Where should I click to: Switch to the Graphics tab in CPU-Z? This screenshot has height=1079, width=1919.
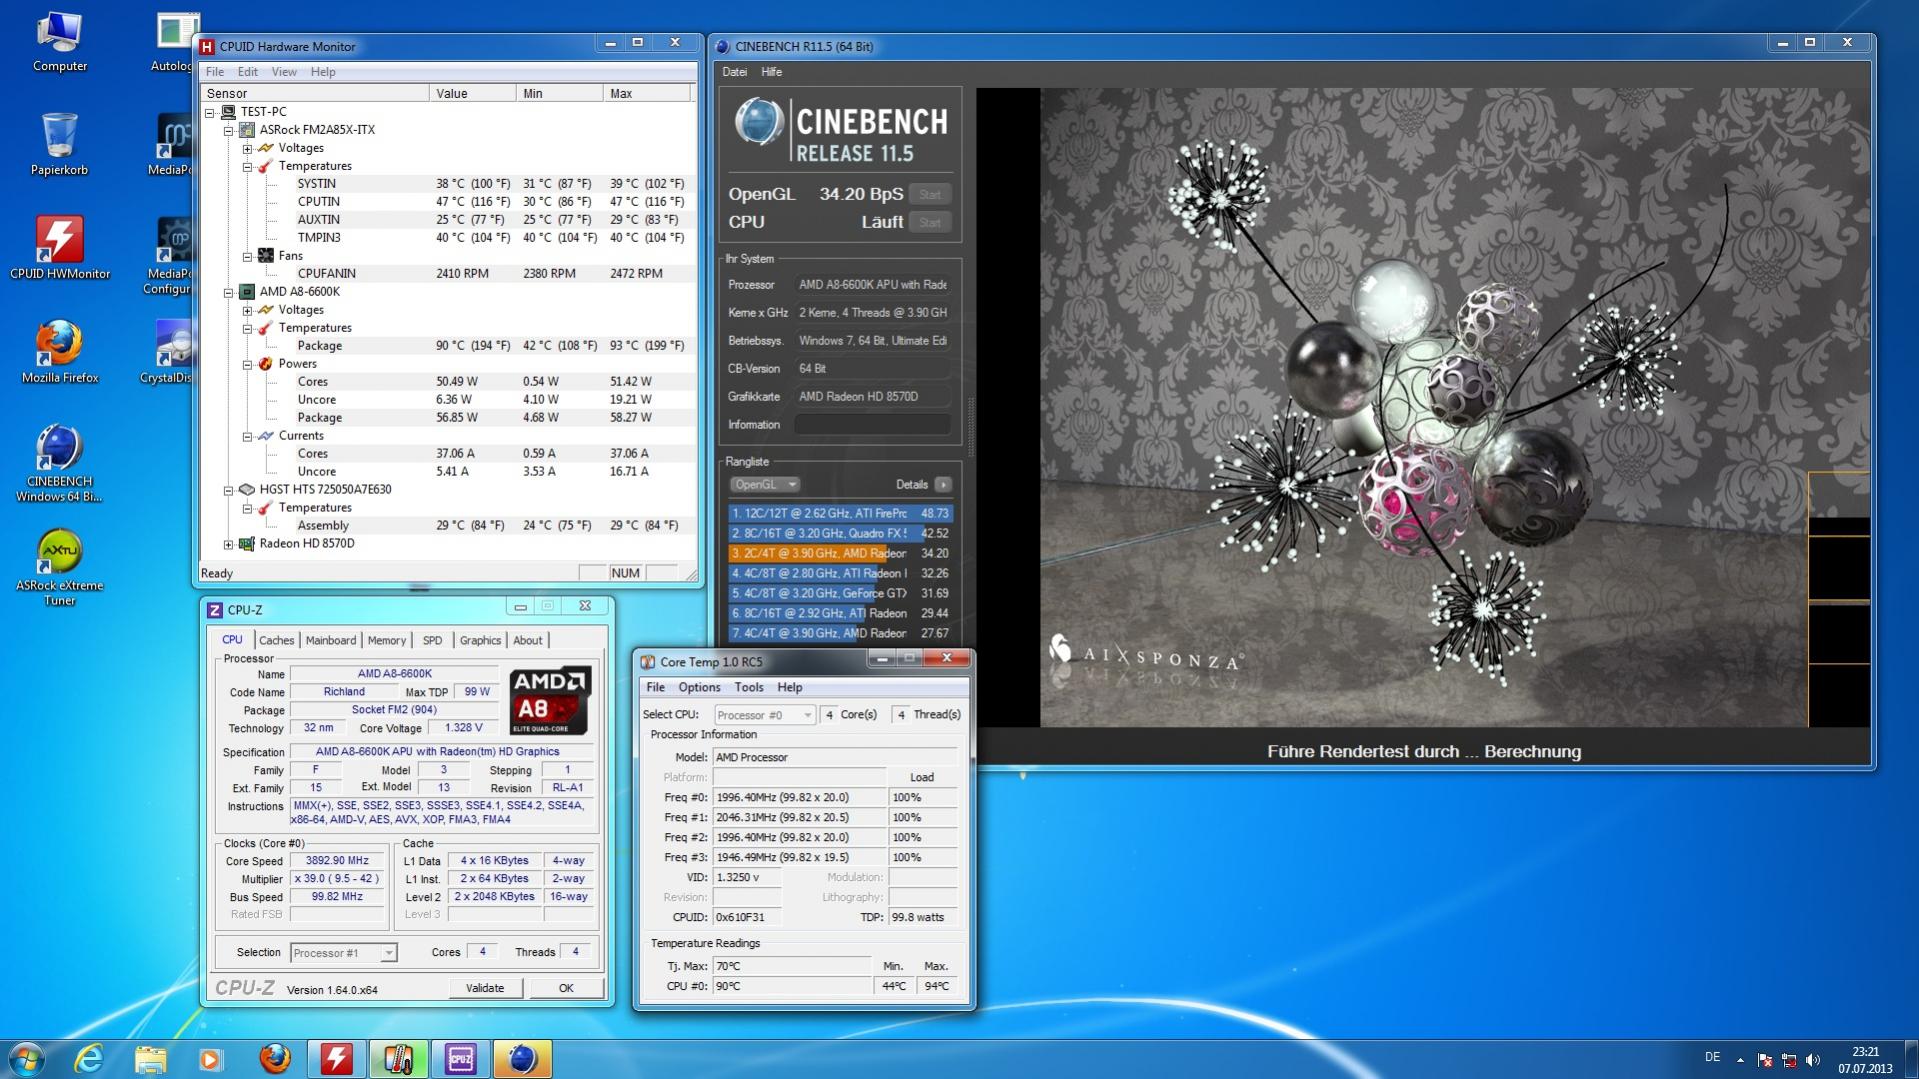coord(480,641)
